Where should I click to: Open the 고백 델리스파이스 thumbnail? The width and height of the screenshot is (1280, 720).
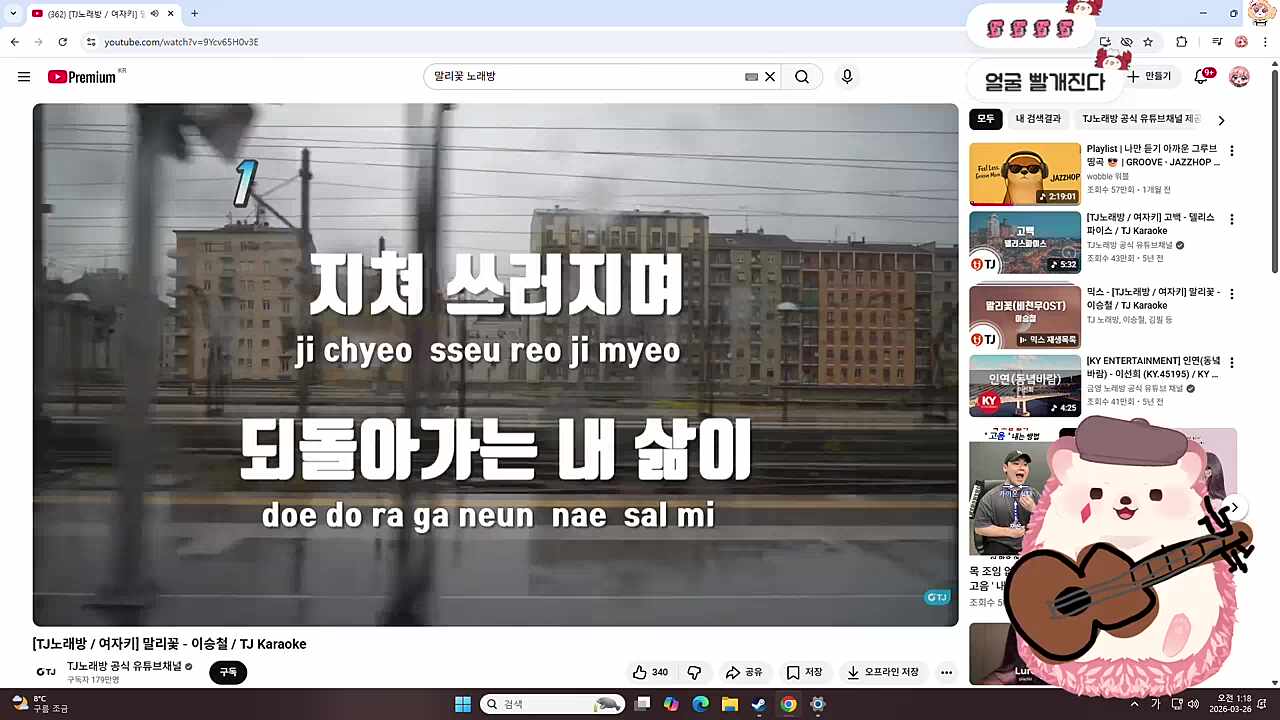pos(1025,243)
